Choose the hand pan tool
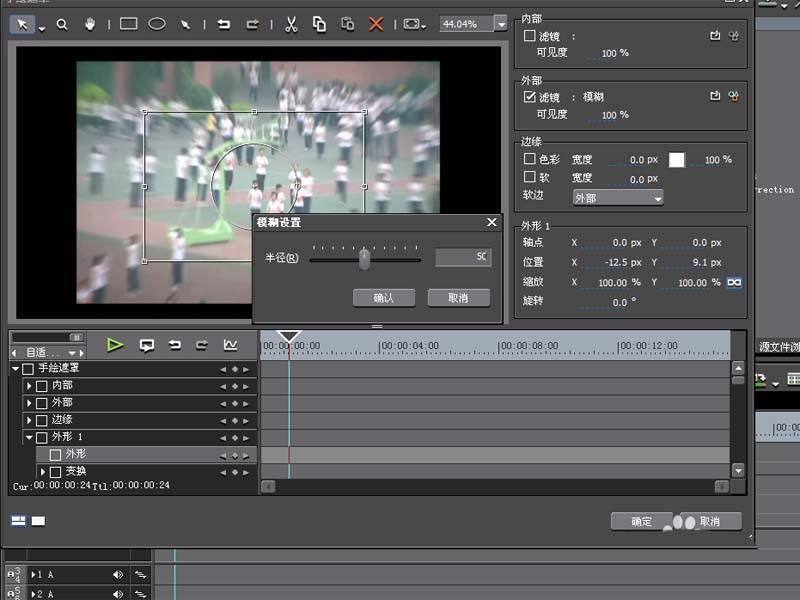 coord(90,24)
